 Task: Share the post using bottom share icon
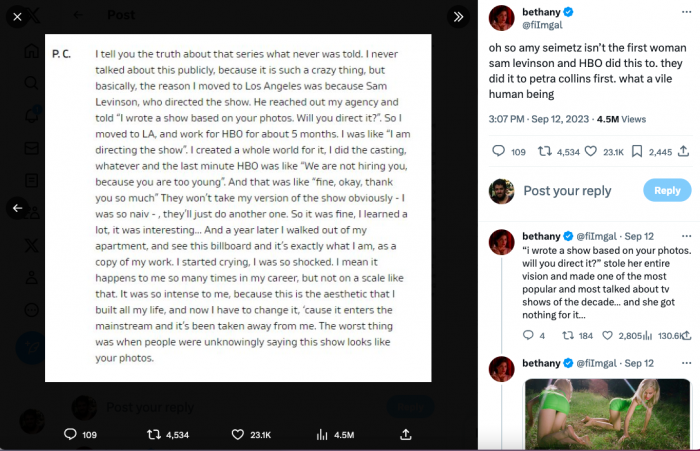click(x=405, y=434)
